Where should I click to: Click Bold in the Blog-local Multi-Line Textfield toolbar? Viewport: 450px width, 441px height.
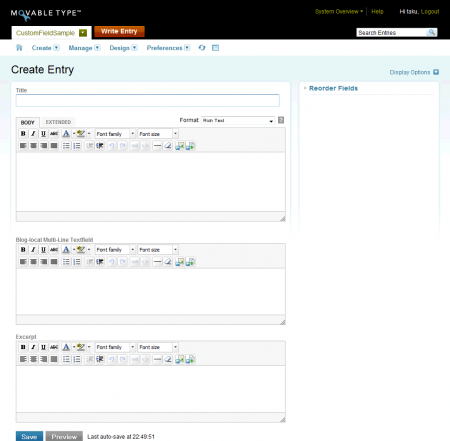pyautogui.click(x=23, y=250)
